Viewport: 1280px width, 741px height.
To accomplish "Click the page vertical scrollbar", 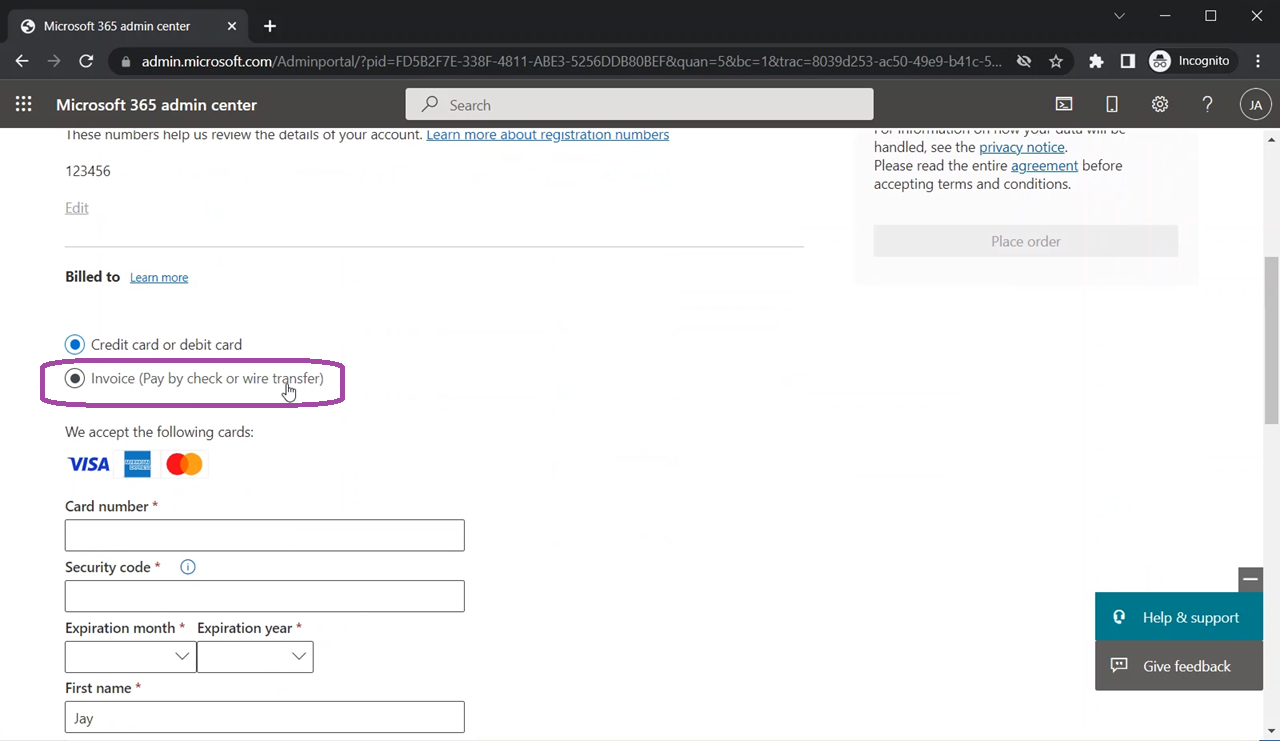I will (1271, 340).
